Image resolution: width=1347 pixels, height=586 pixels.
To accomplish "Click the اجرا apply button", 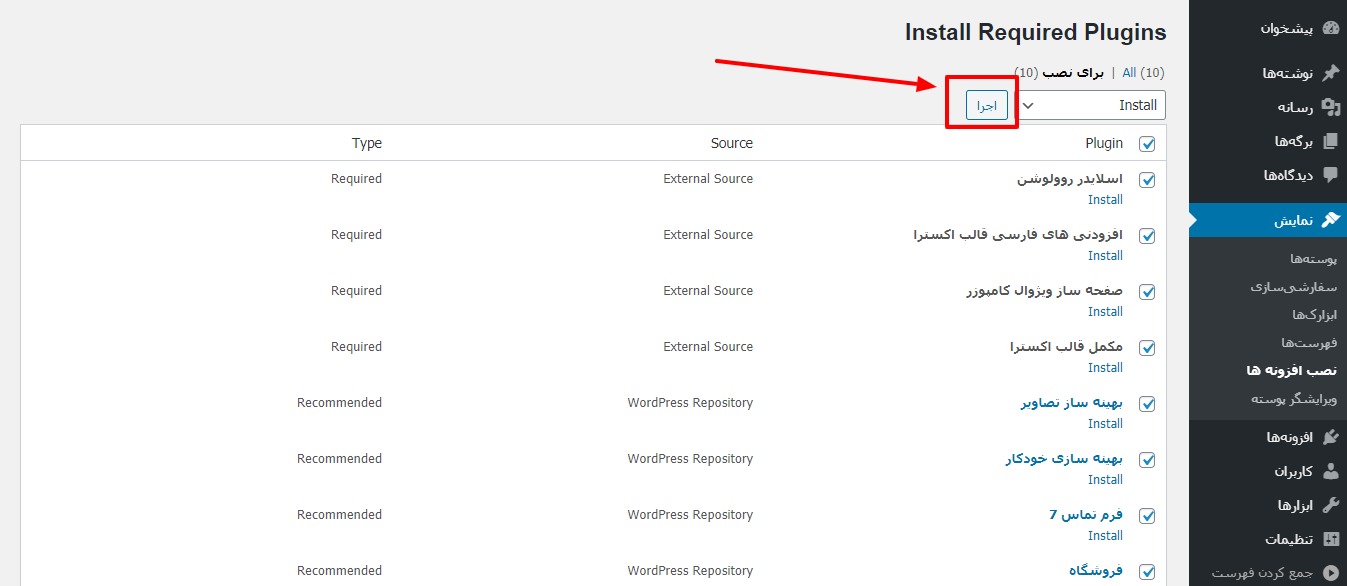I will [x=987, y=105].
